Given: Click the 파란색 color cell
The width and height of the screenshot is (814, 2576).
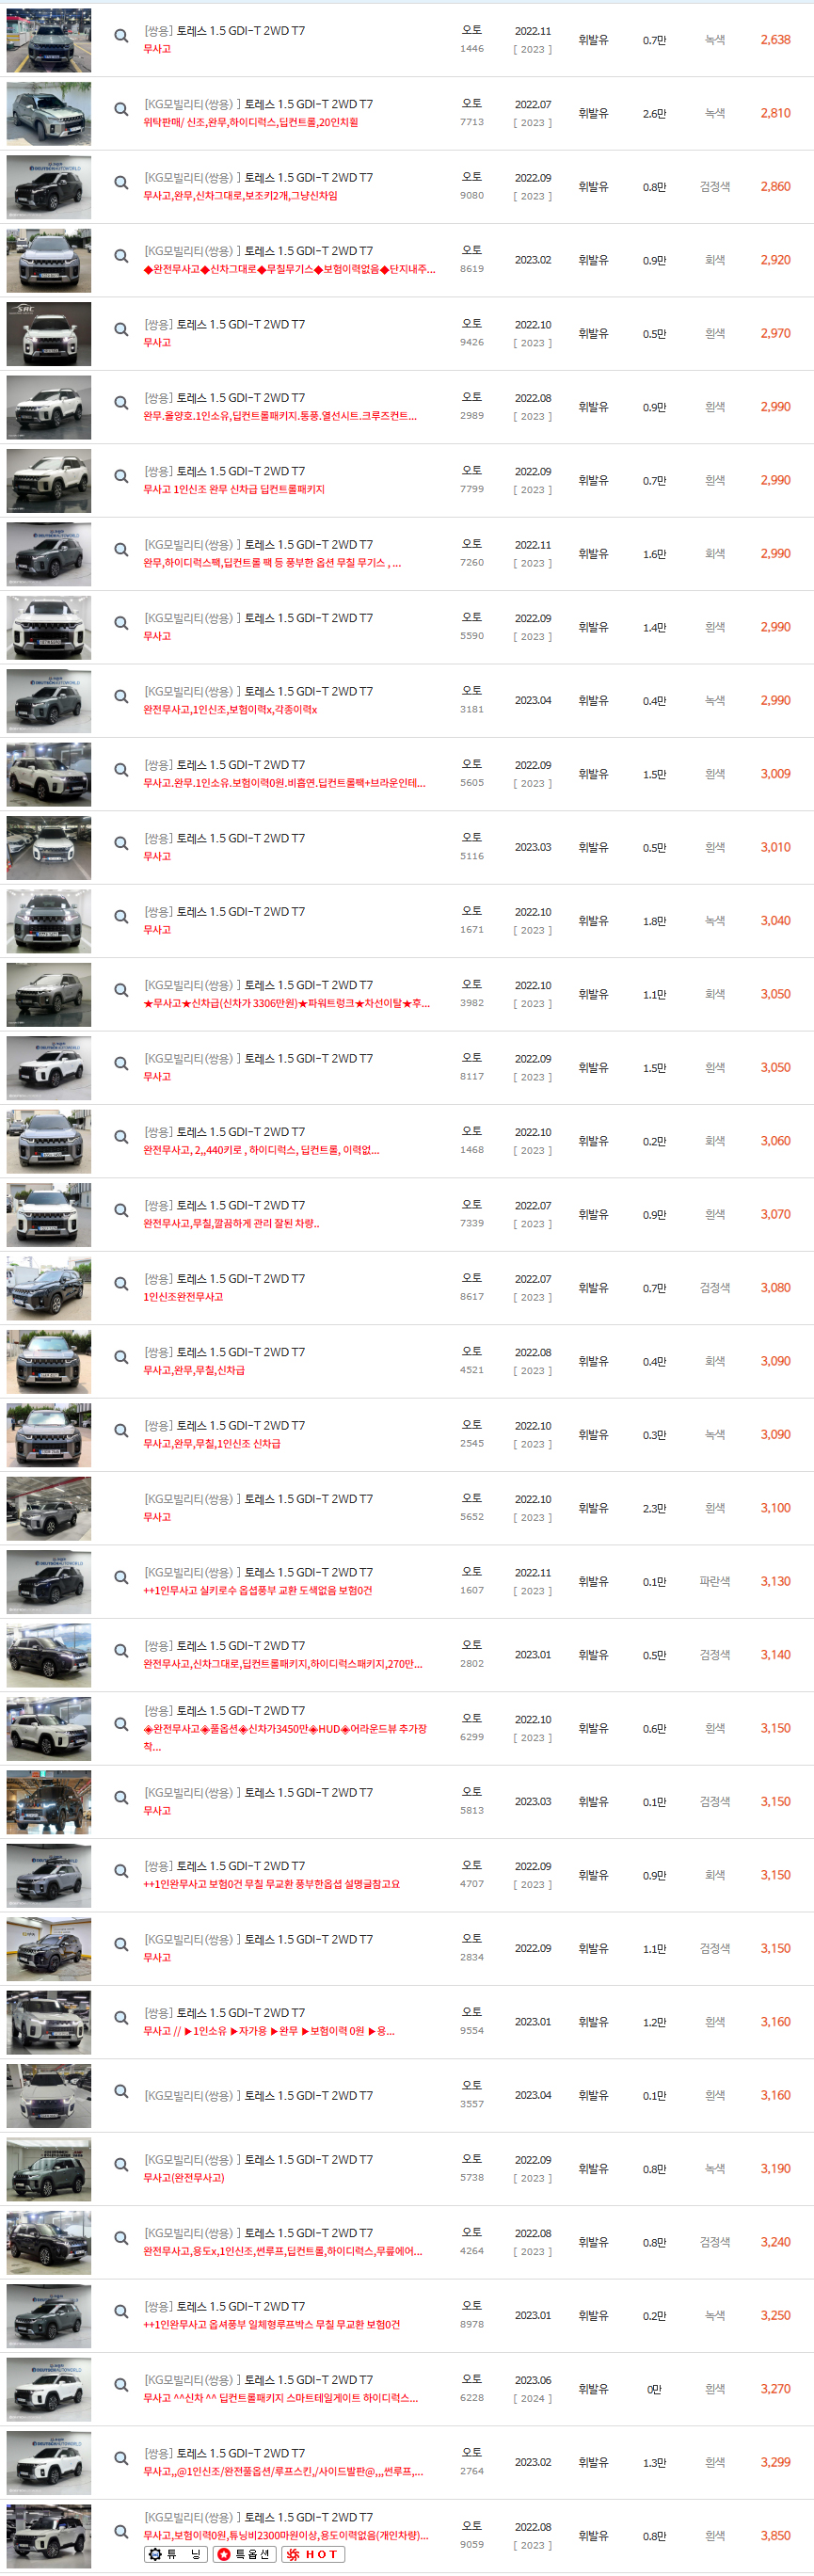Looking at the screenshot, I should pyautogui.click(x=715, y=1581).
